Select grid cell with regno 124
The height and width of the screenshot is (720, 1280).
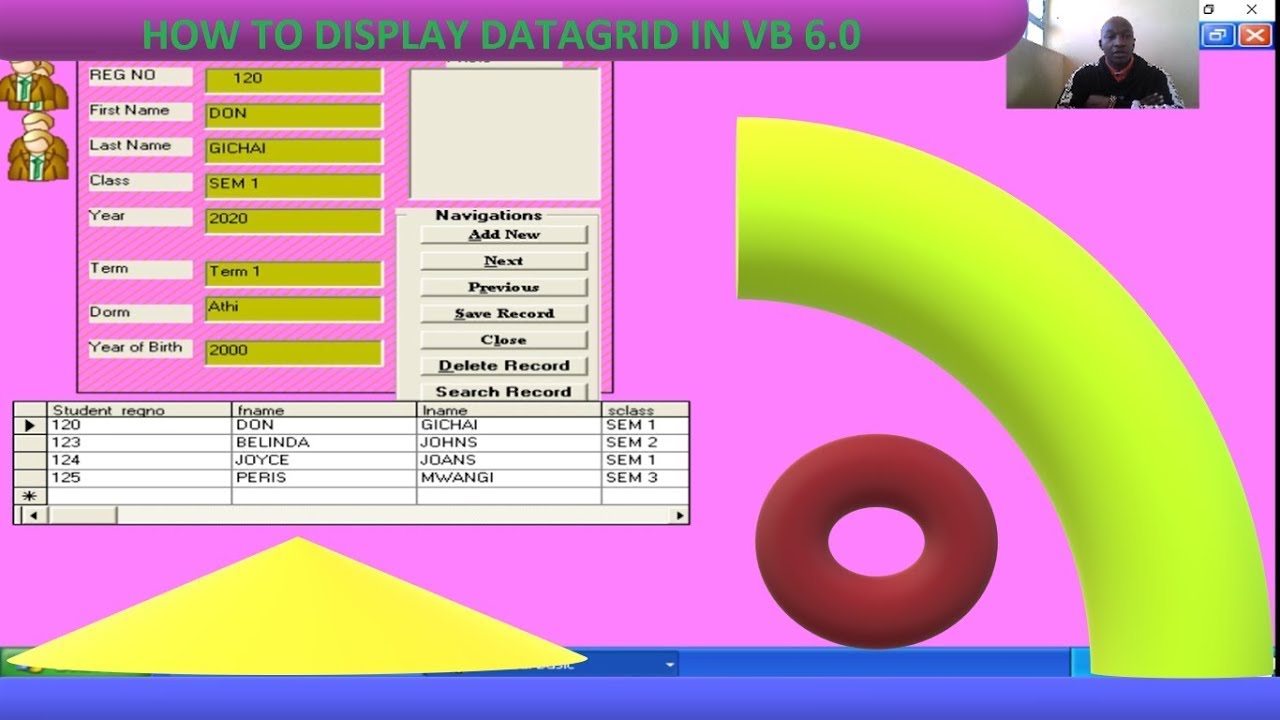pyautogui.click(x=139, y=460)
